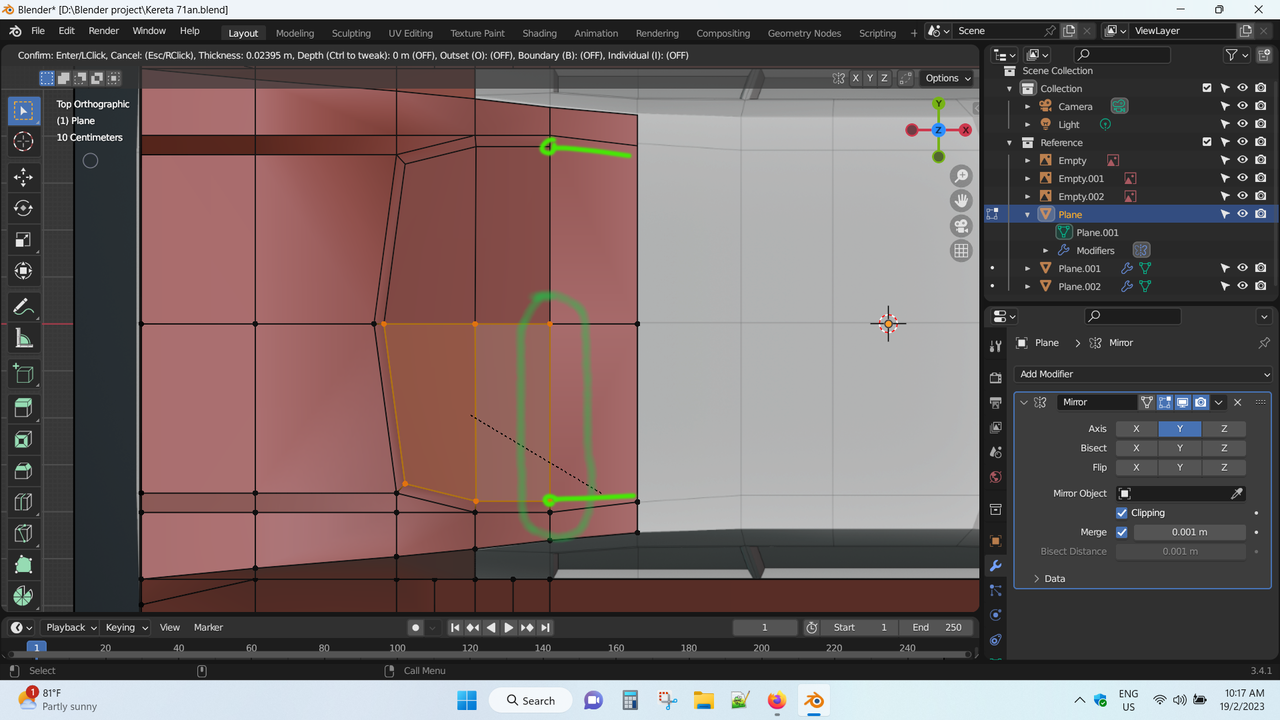
Task: Click the camera view icon in viewport
Action: click(x=961, y=225)
